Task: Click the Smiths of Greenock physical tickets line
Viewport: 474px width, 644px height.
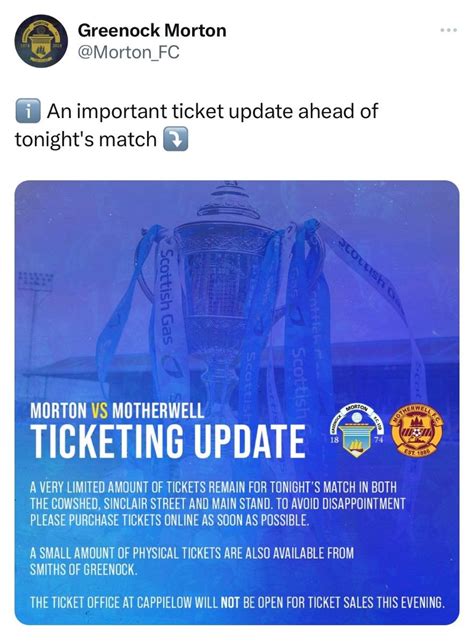Action: (x=192, y=561)
